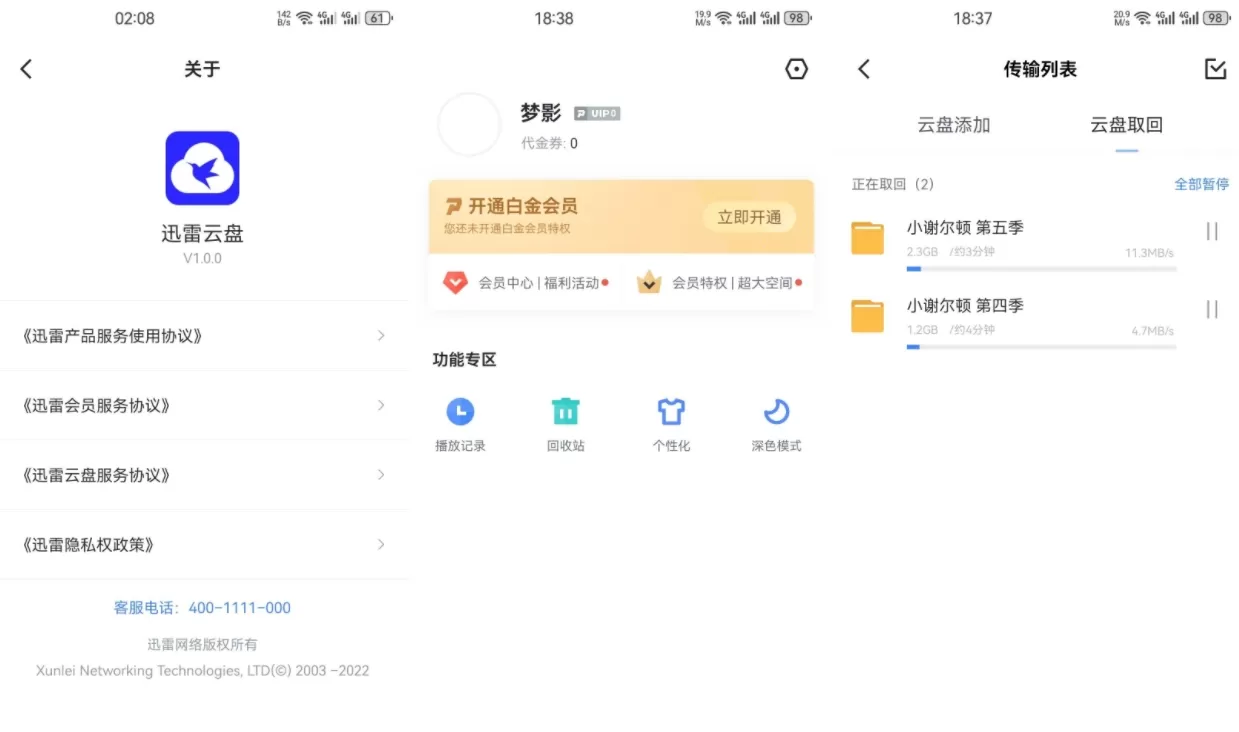Image resolution: width=1239 pixels, height=732 pixels.
Task: Tap 代金券: 0 voucher text
Action: tap(549, 144)
